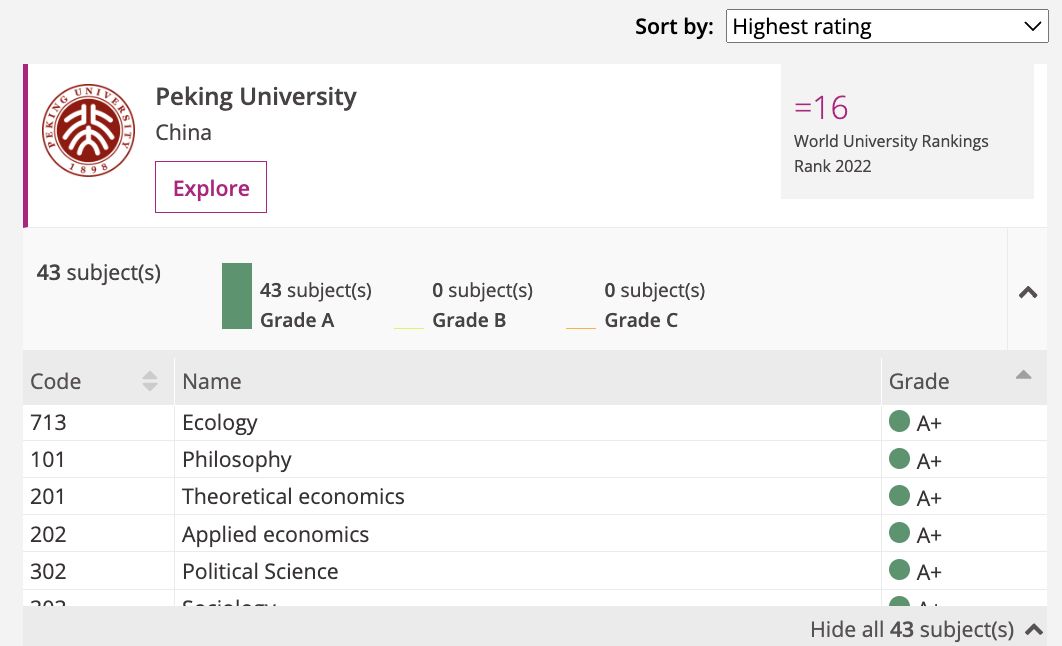Click the Code column sort arrows
Screen dimensions: 1062x646
click(x=150, y=381)
